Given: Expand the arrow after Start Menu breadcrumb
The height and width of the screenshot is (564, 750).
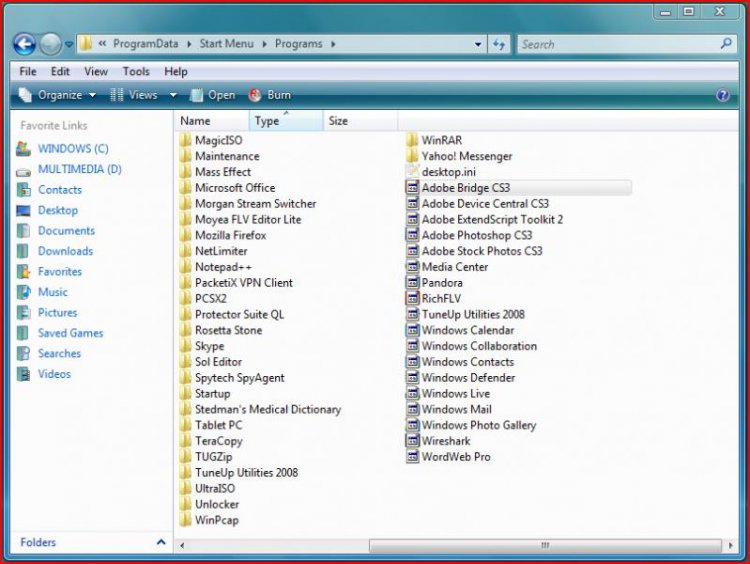Looking at the screenshot, I should click(265, 44).
